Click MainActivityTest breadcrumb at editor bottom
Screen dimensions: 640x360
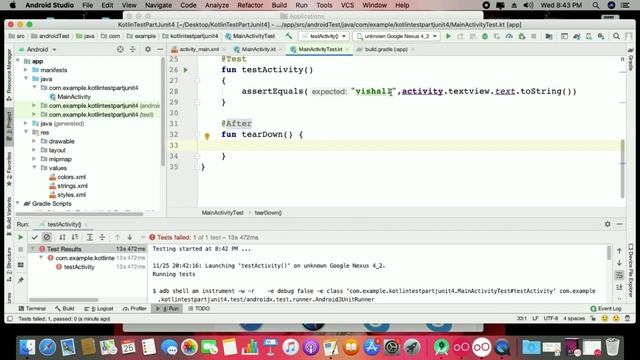click(x=222, y=213)
